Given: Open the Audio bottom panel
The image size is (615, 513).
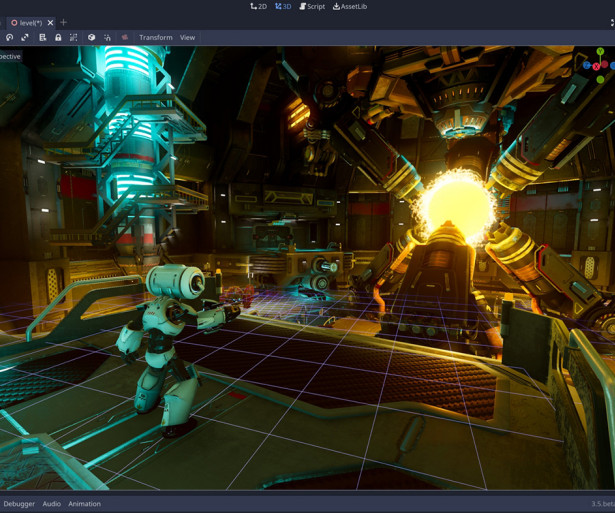Looking at the screenshot, I should pyautogui.click(x=52, y=504).
